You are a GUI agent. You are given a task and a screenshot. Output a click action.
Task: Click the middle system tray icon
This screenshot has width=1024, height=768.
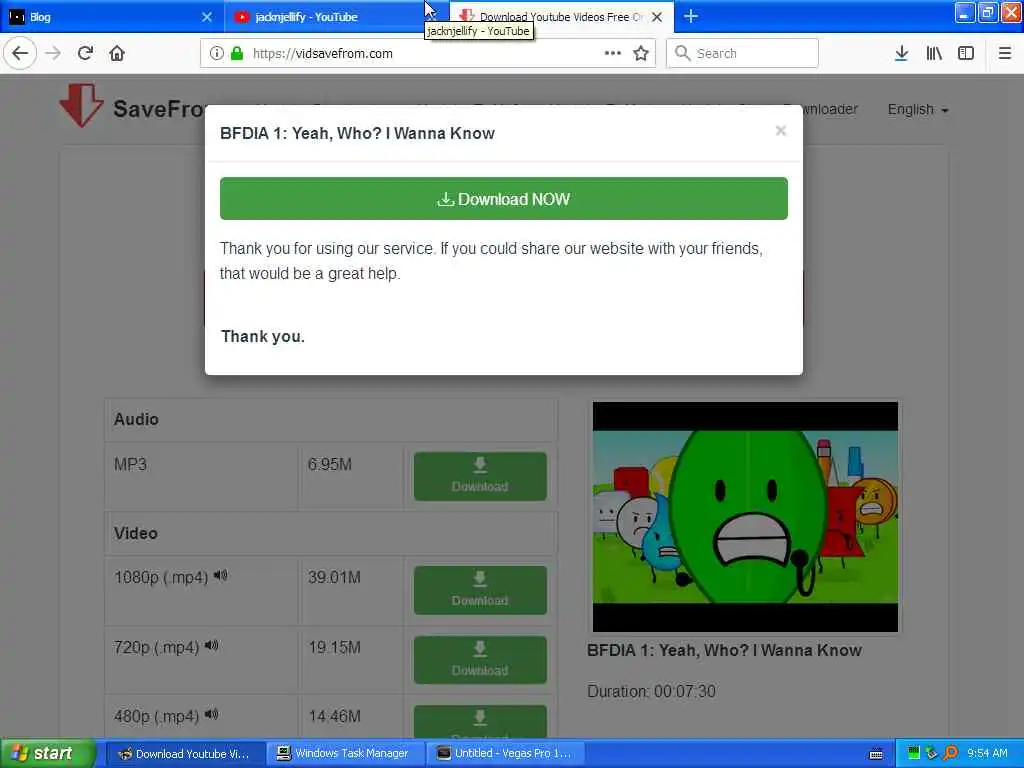[x=932, y=753]
